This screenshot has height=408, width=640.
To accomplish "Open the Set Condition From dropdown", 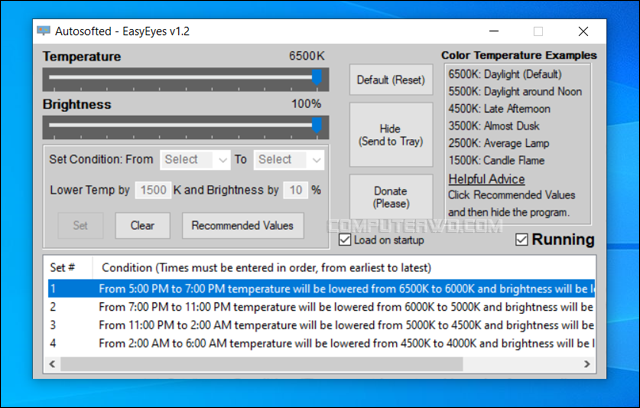I will click(194, 160).
